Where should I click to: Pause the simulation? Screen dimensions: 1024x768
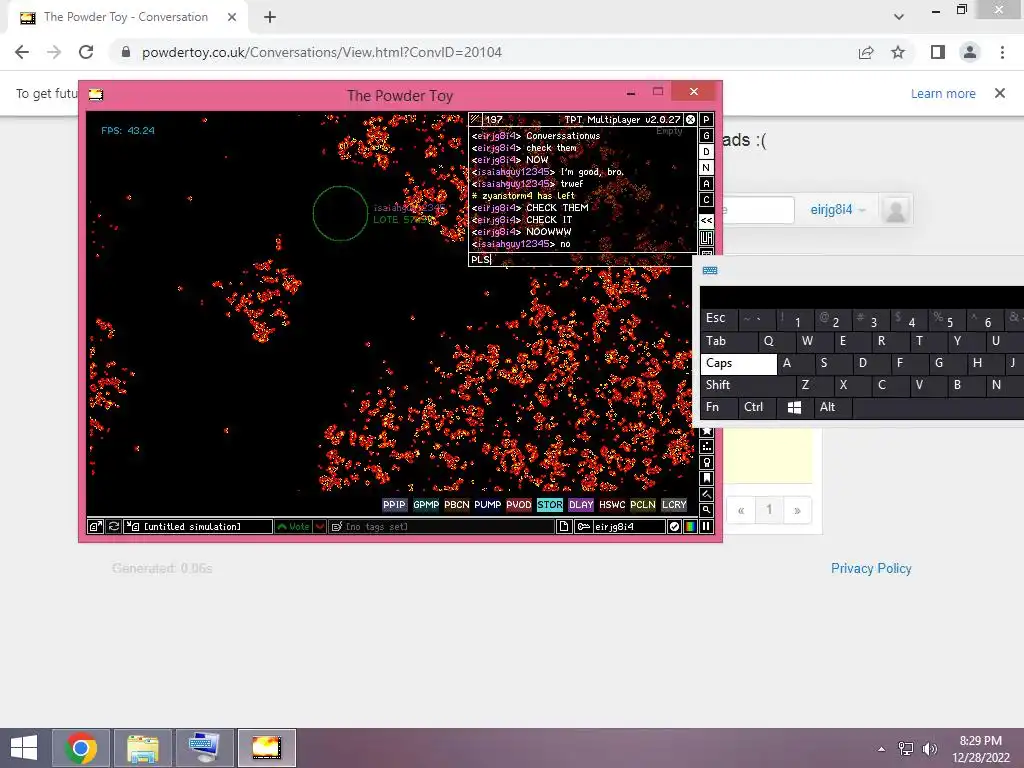(x=706, y=526)
